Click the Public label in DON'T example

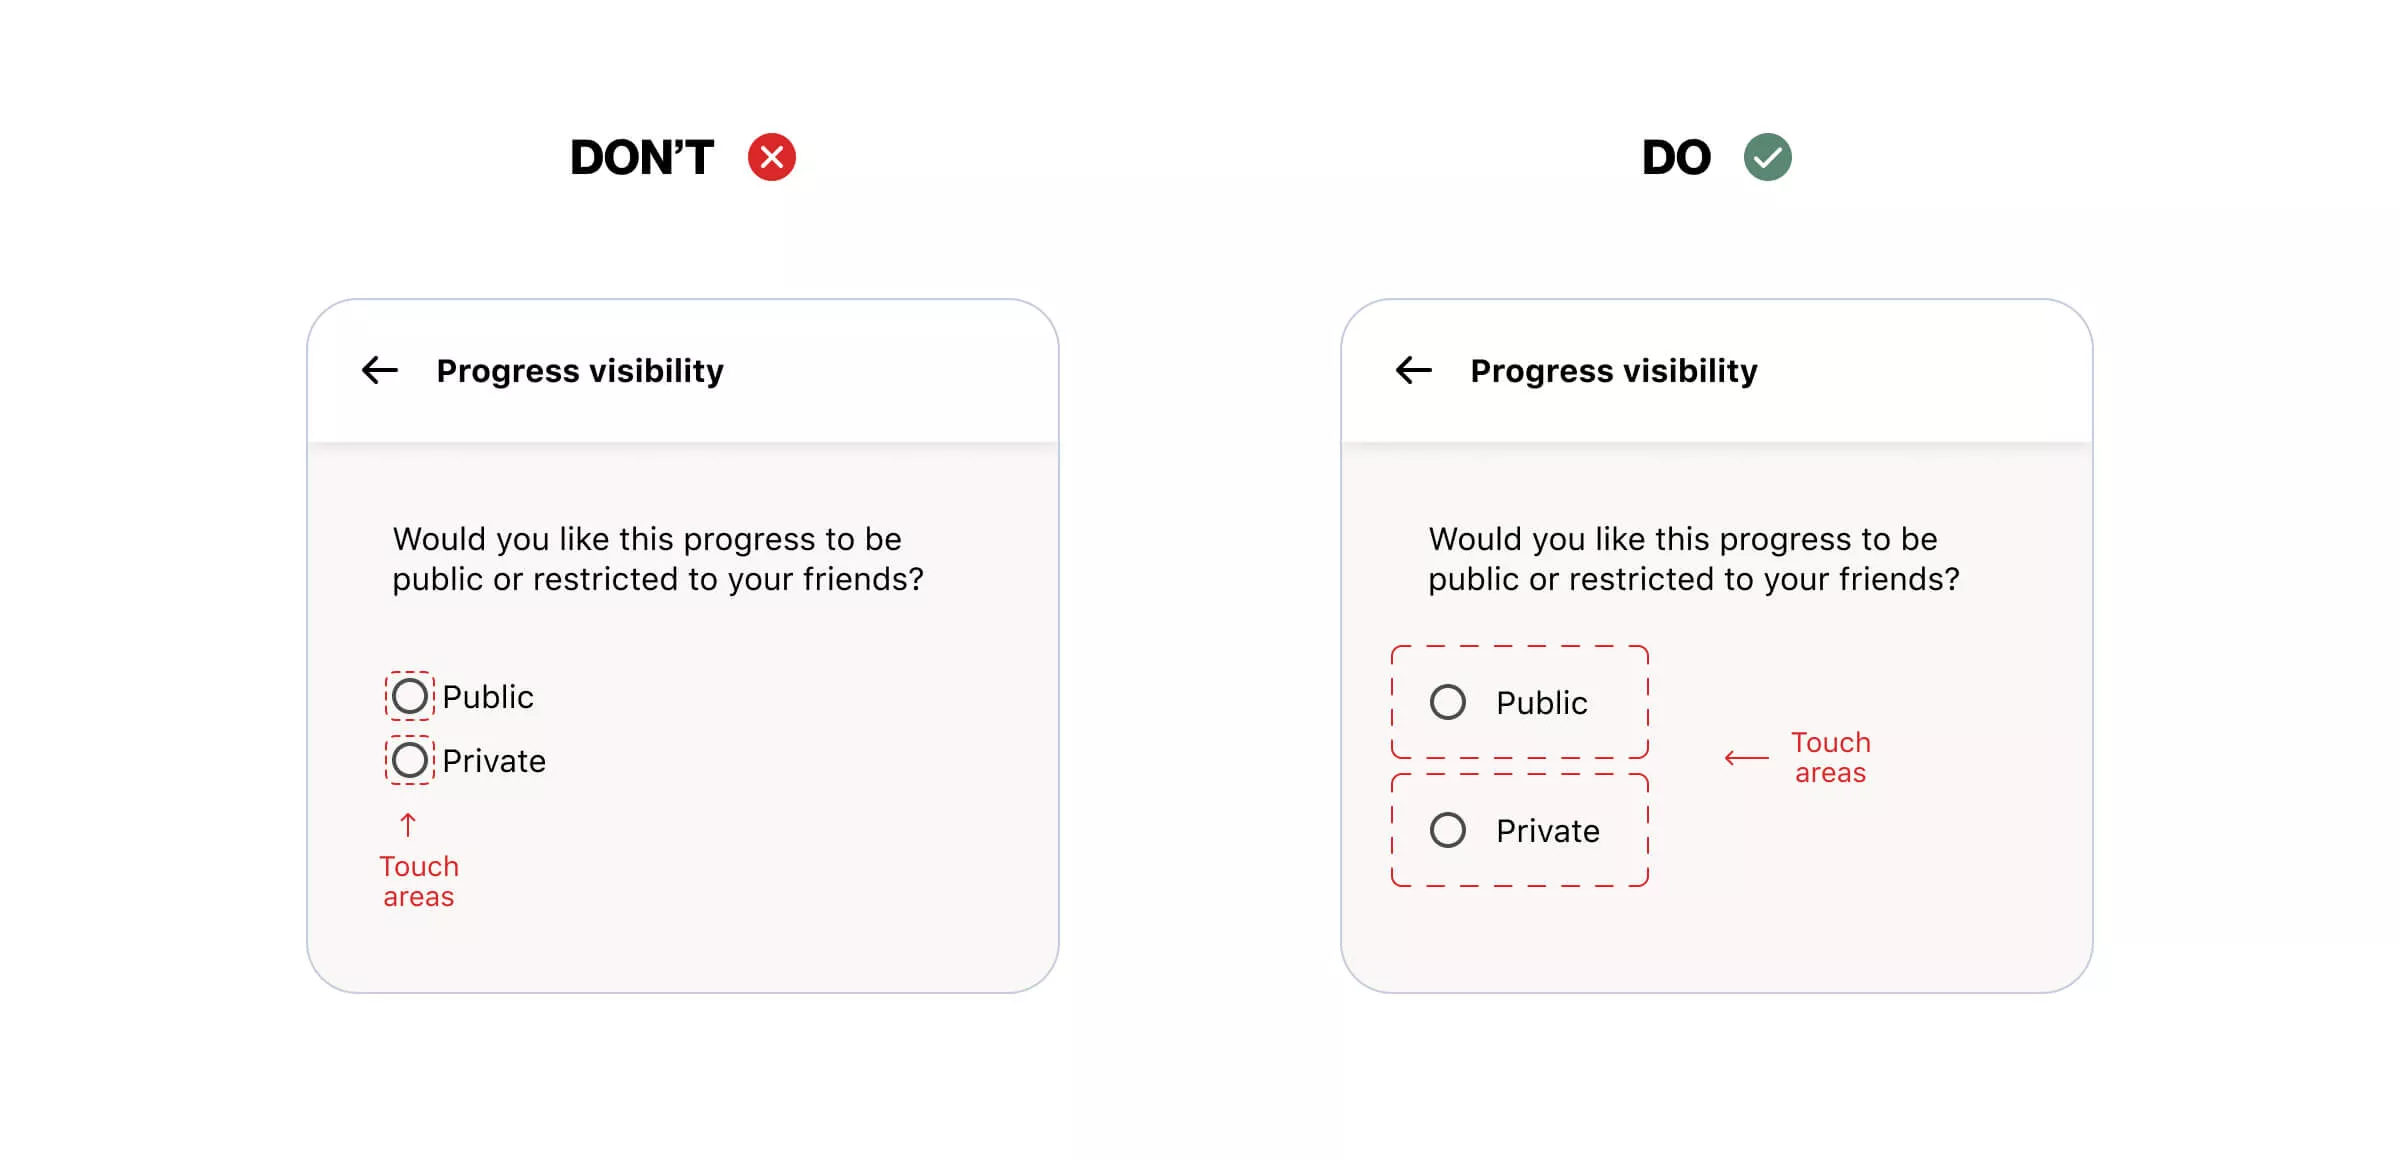point(488,697)
